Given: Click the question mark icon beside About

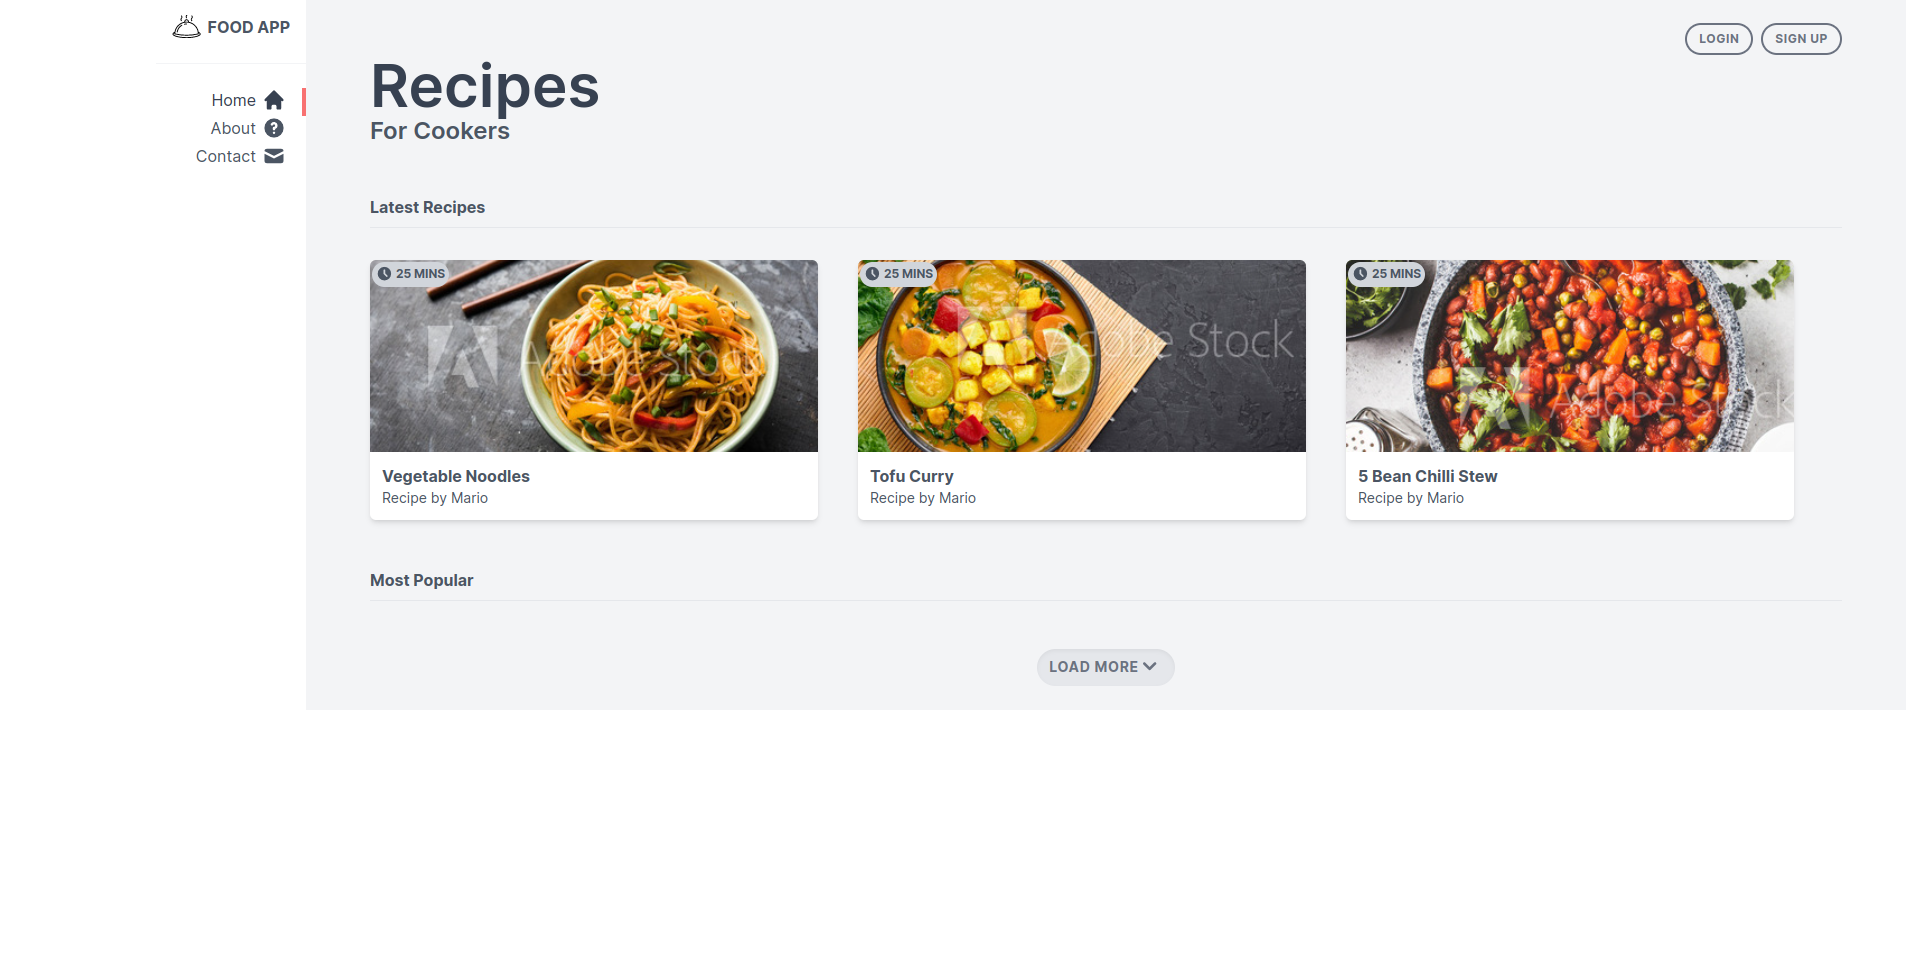Looking at the screenshot, I should point(273,128).
